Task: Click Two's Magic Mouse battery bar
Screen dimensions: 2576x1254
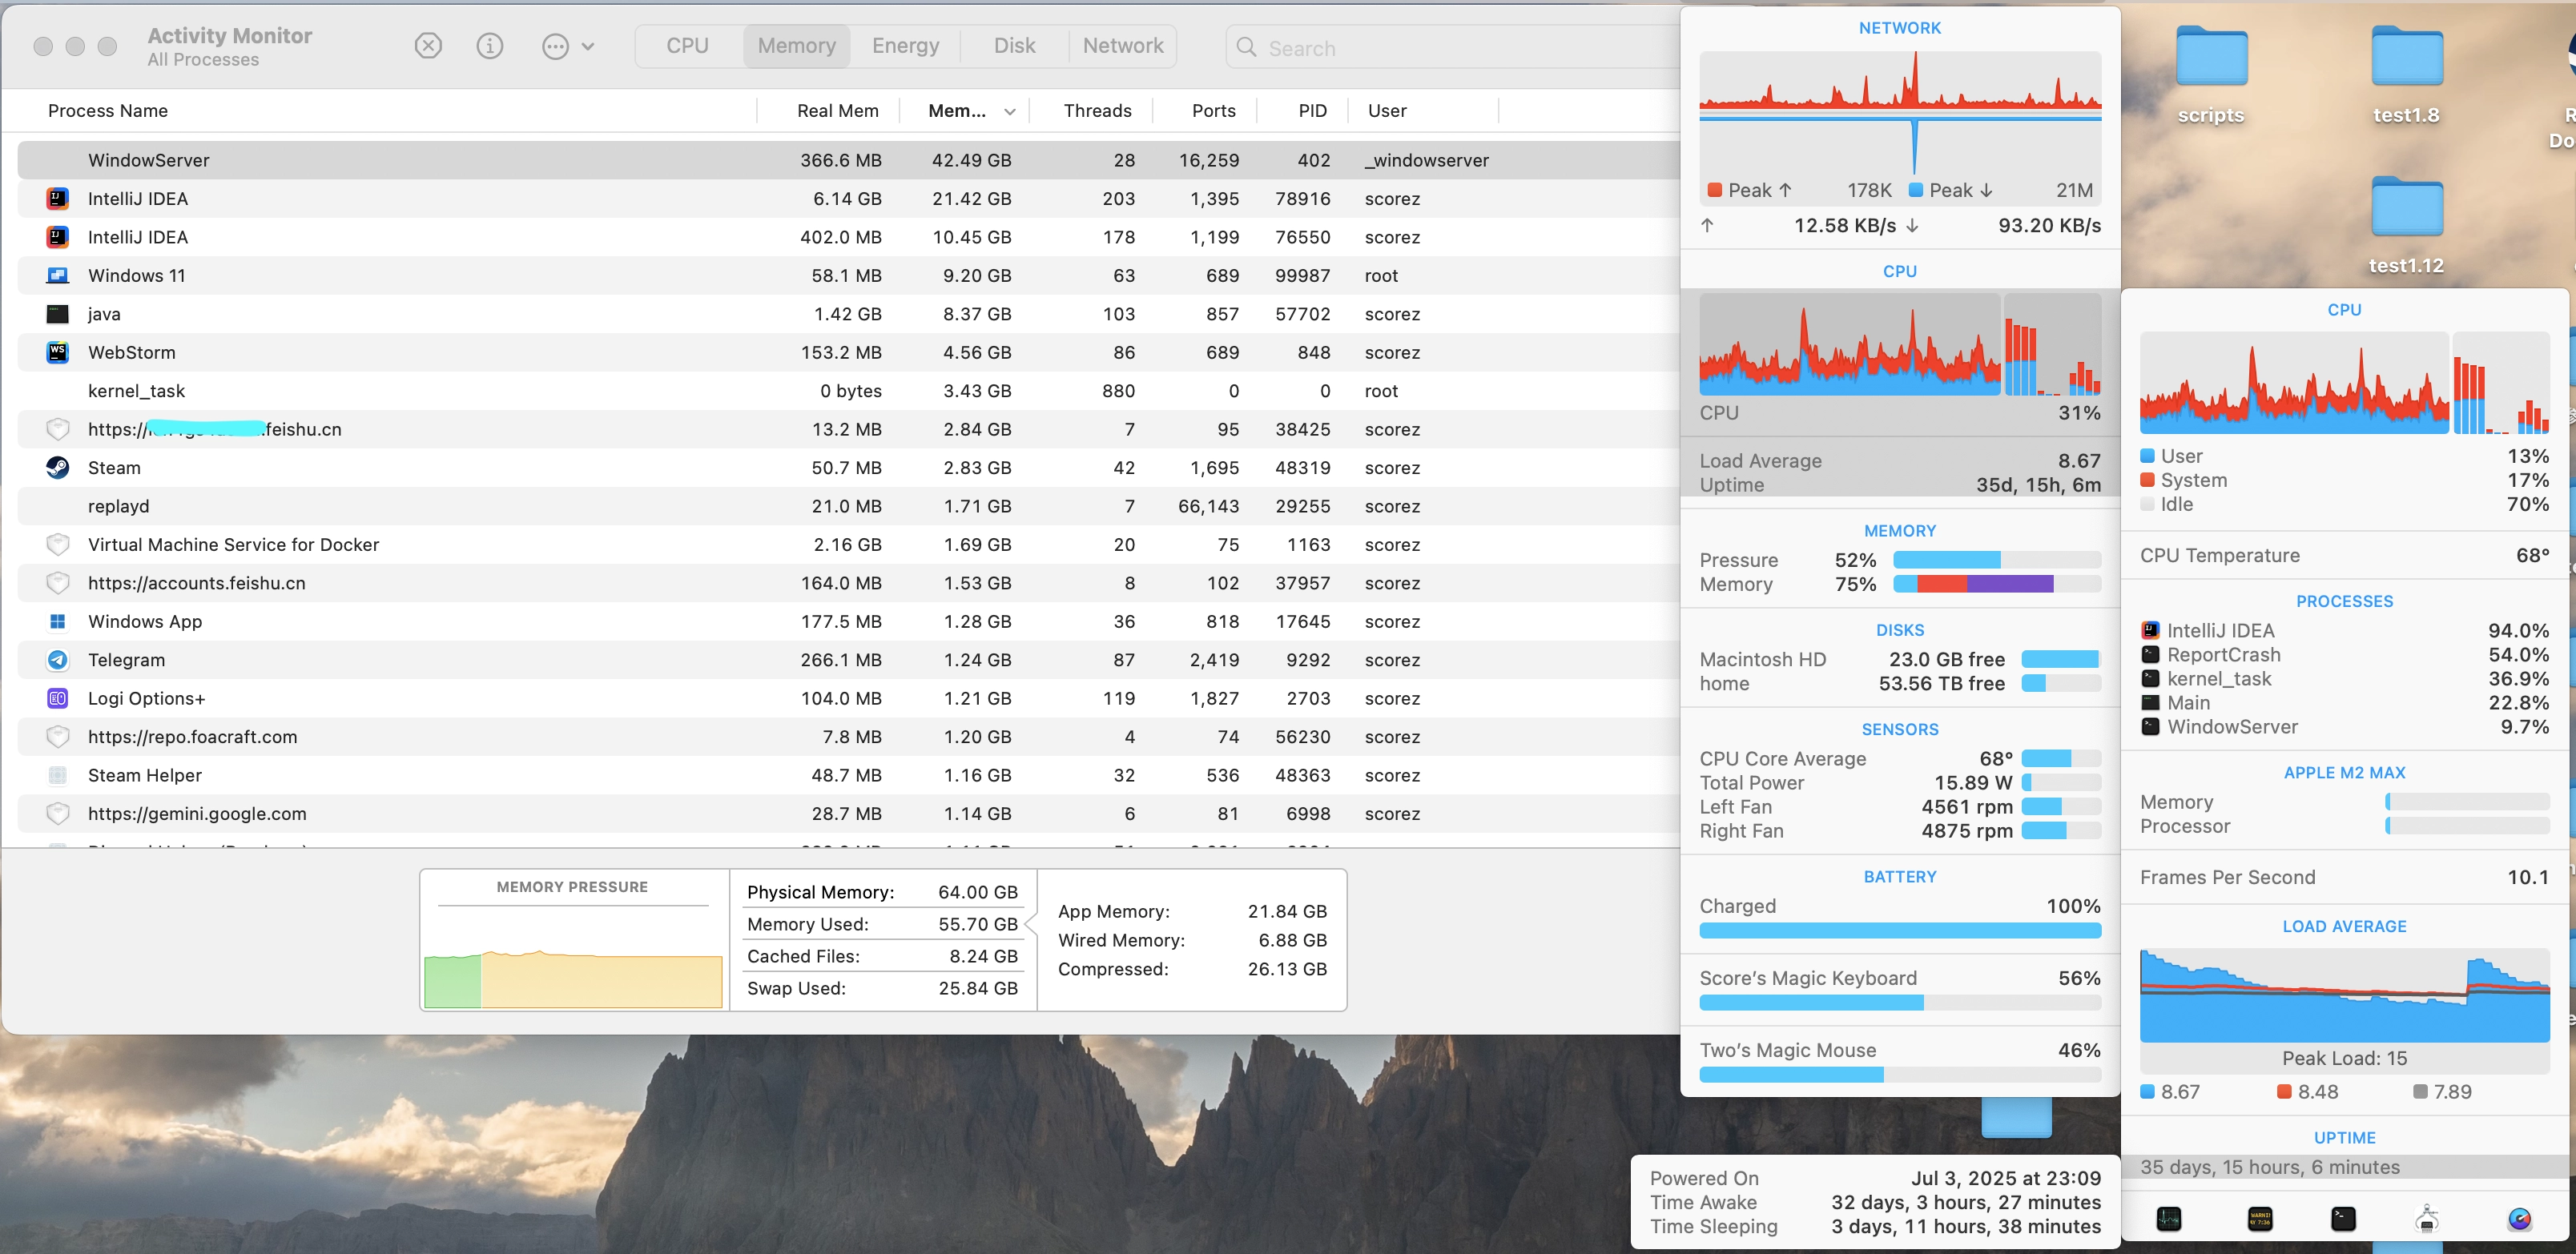Action: (1900, 1074)
